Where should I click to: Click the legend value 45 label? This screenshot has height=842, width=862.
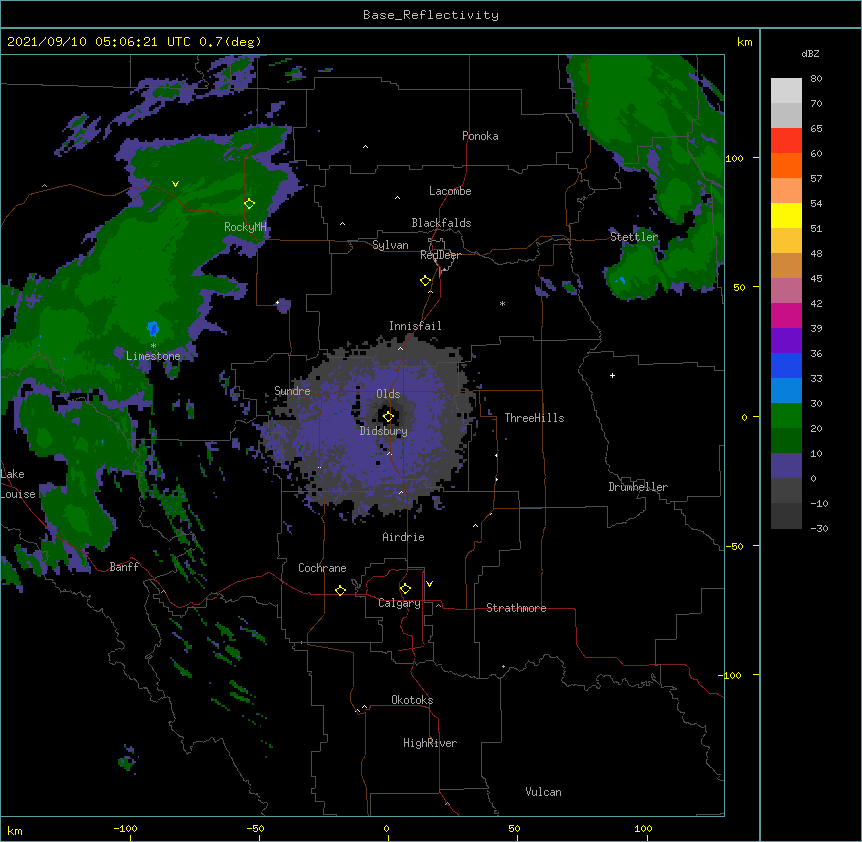(816, 278)
